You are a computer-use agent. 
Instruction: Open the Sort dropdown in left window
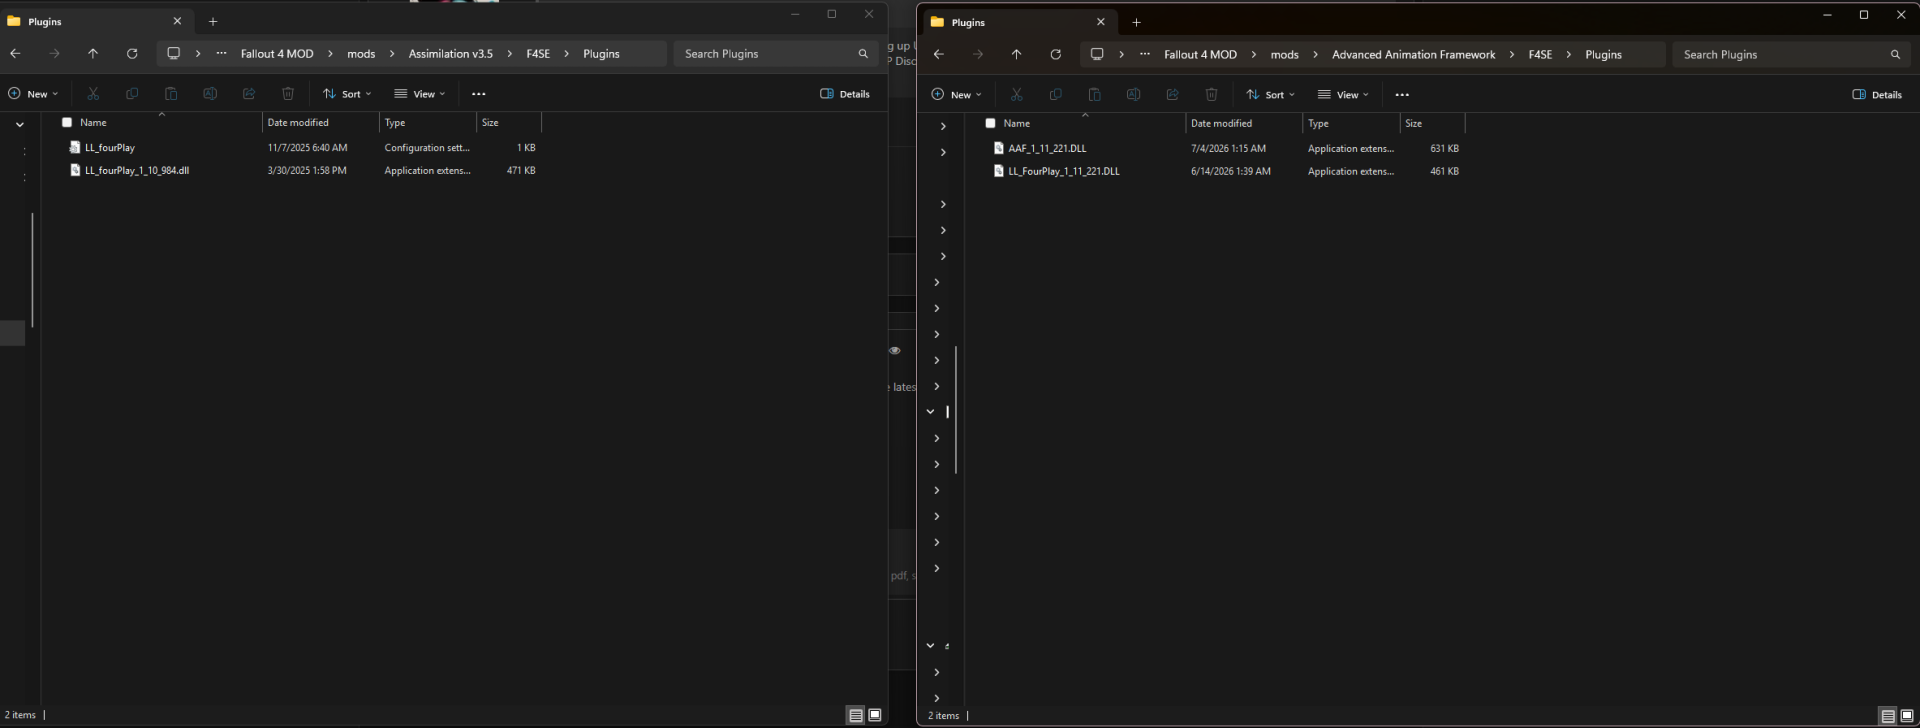347,94
